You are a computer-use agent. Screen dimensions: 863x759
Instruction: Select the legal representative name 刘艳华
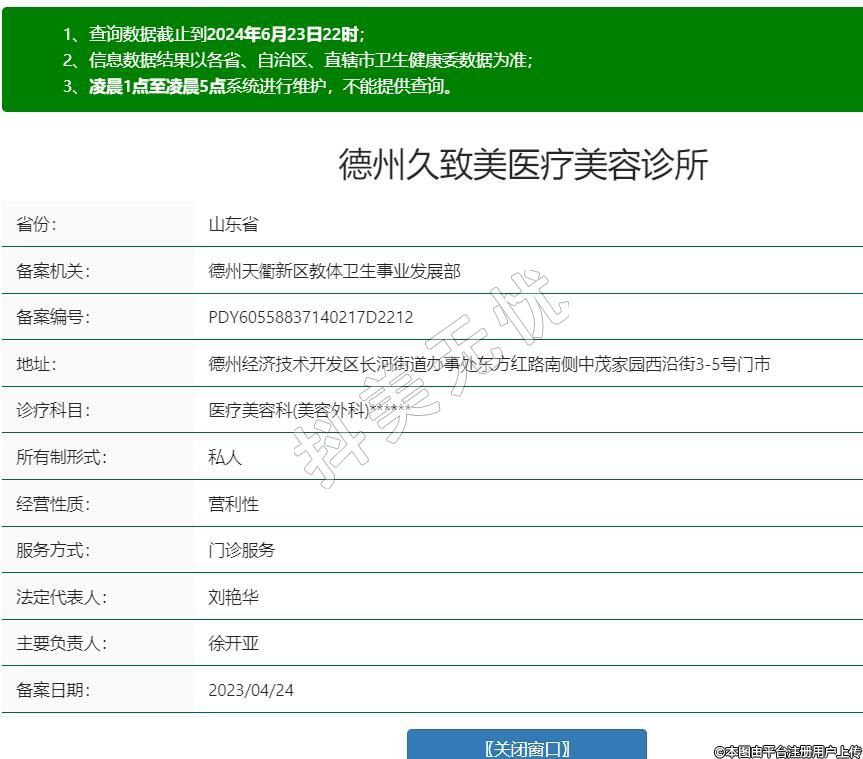[233, 597]
